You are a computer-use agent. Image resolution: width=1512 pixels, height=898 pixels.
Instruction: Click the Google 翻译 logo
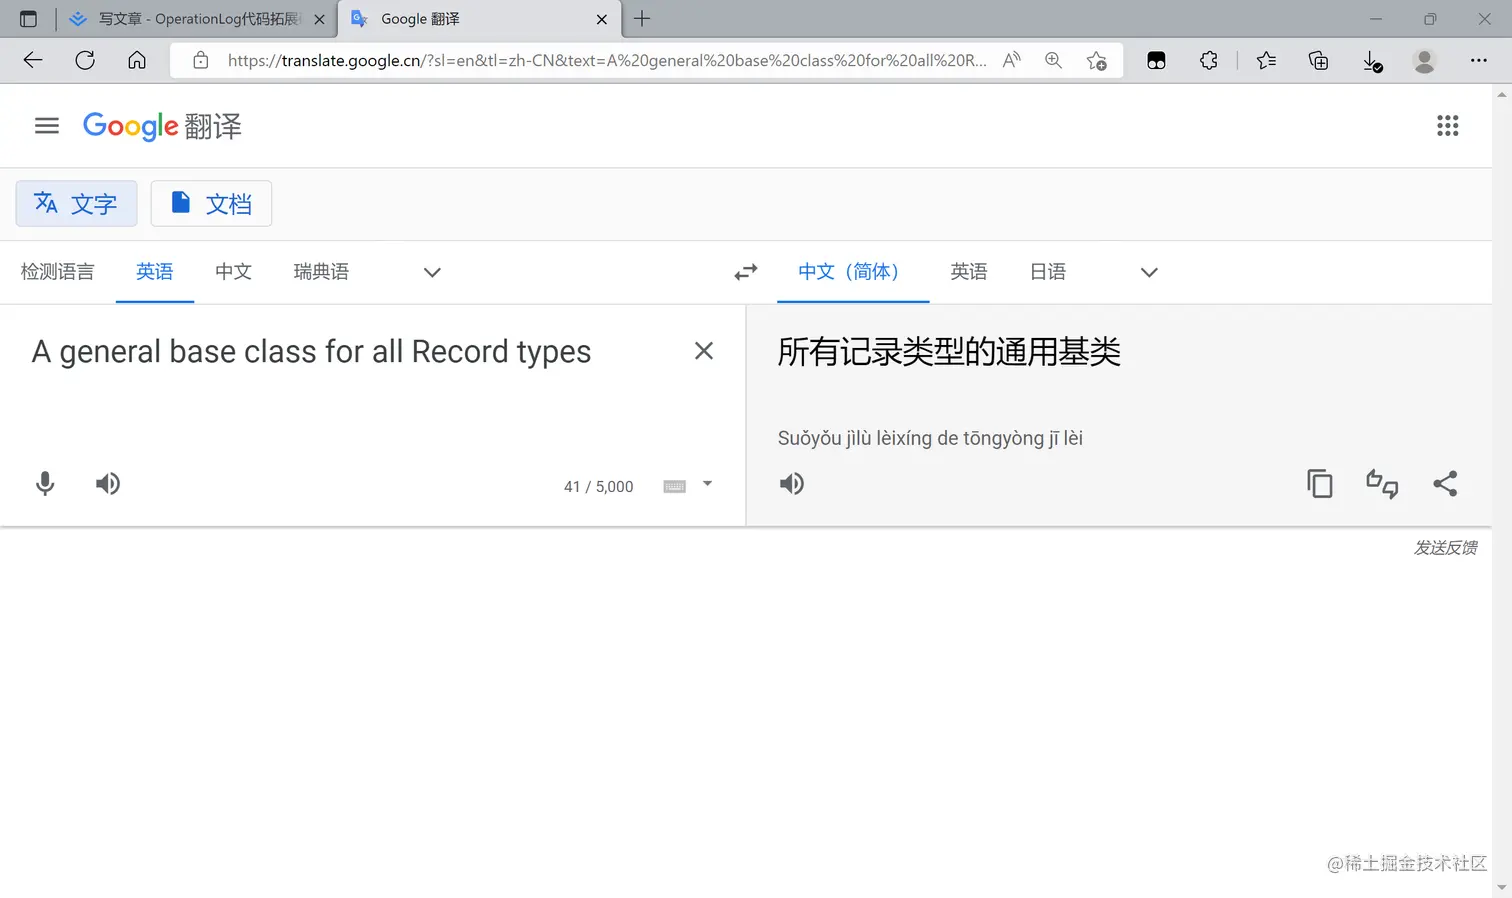pyautogui.click(x=162, y=126)
